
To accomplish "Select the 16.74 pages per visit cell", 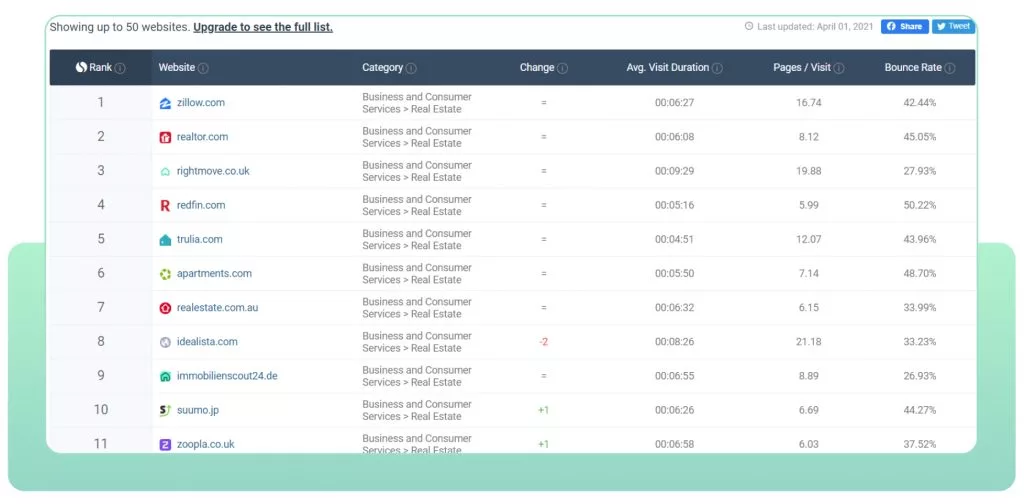I will coord(808,102).
